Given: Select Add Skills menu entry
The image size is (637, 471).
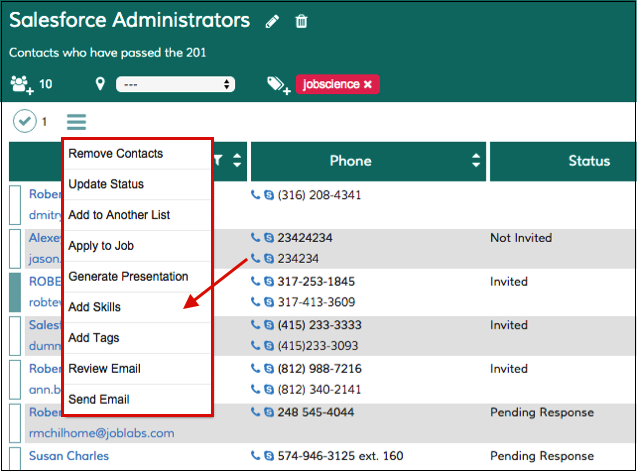Looking at the screenshot, I should (x=137, y=307).
